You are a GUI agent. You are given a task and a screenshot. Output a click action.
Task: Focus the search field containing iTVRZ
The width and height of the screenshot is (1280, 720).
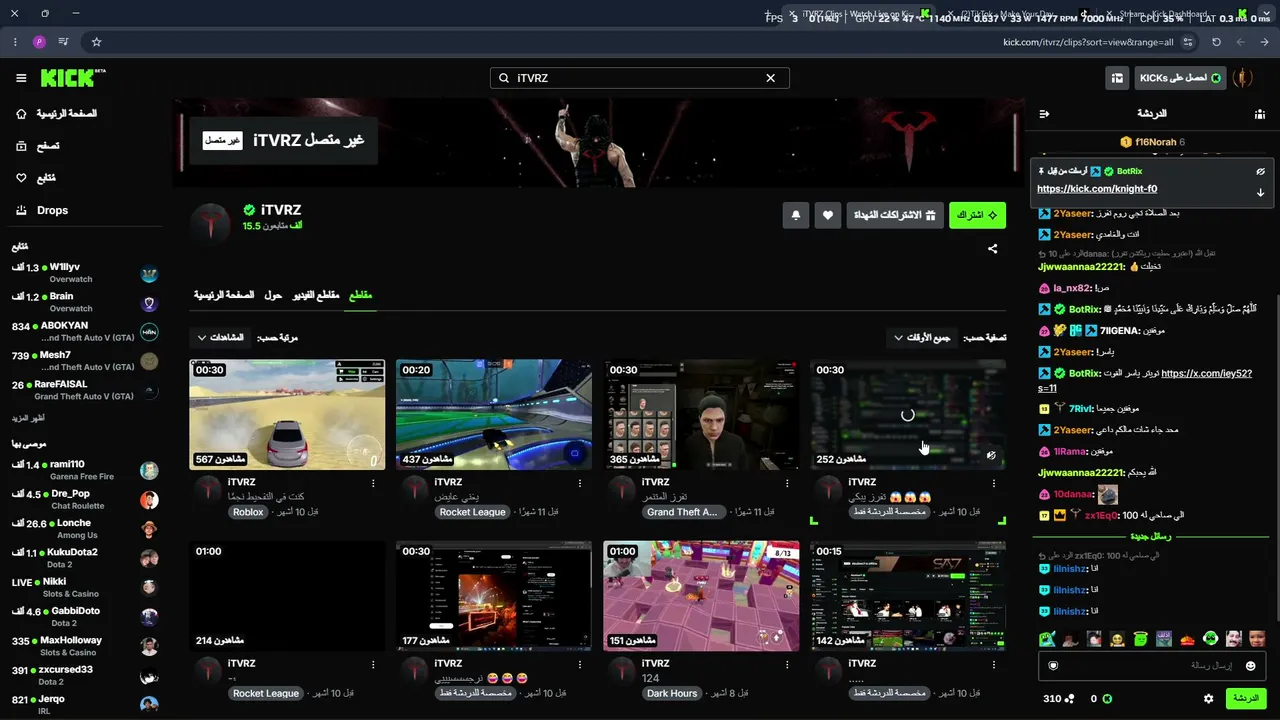tap(639, 78)
